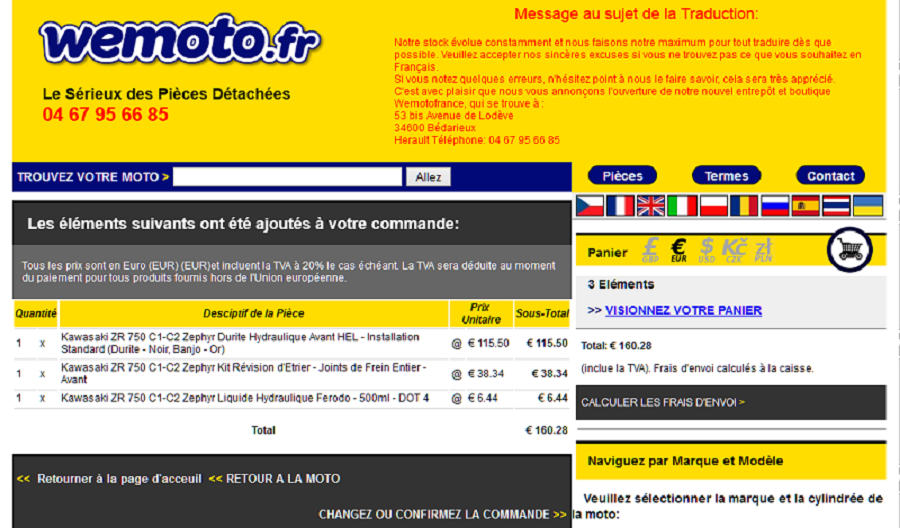Select the Thai flag language
This screenshot has height=528, width=900.
point(836,205)
